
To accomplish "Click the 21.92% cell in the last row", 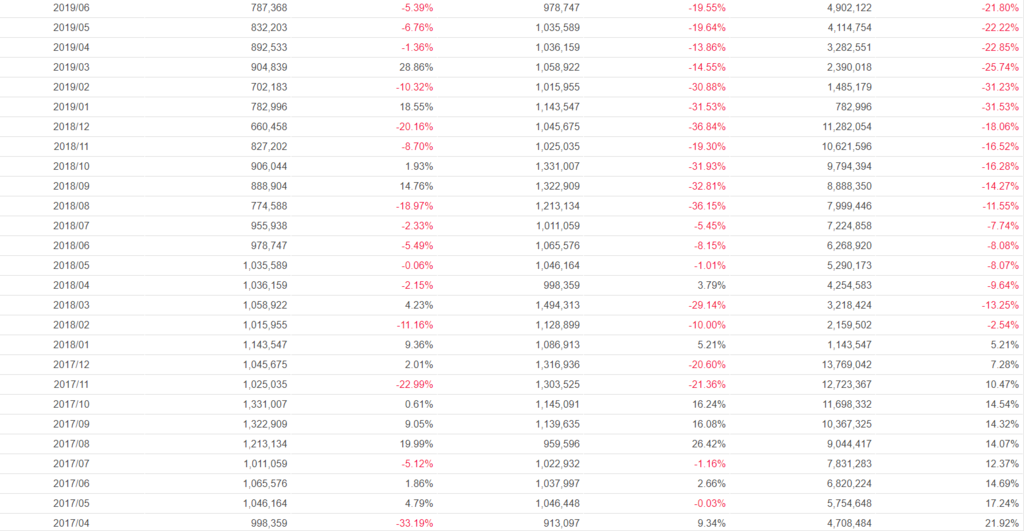I will (1001, 523).
